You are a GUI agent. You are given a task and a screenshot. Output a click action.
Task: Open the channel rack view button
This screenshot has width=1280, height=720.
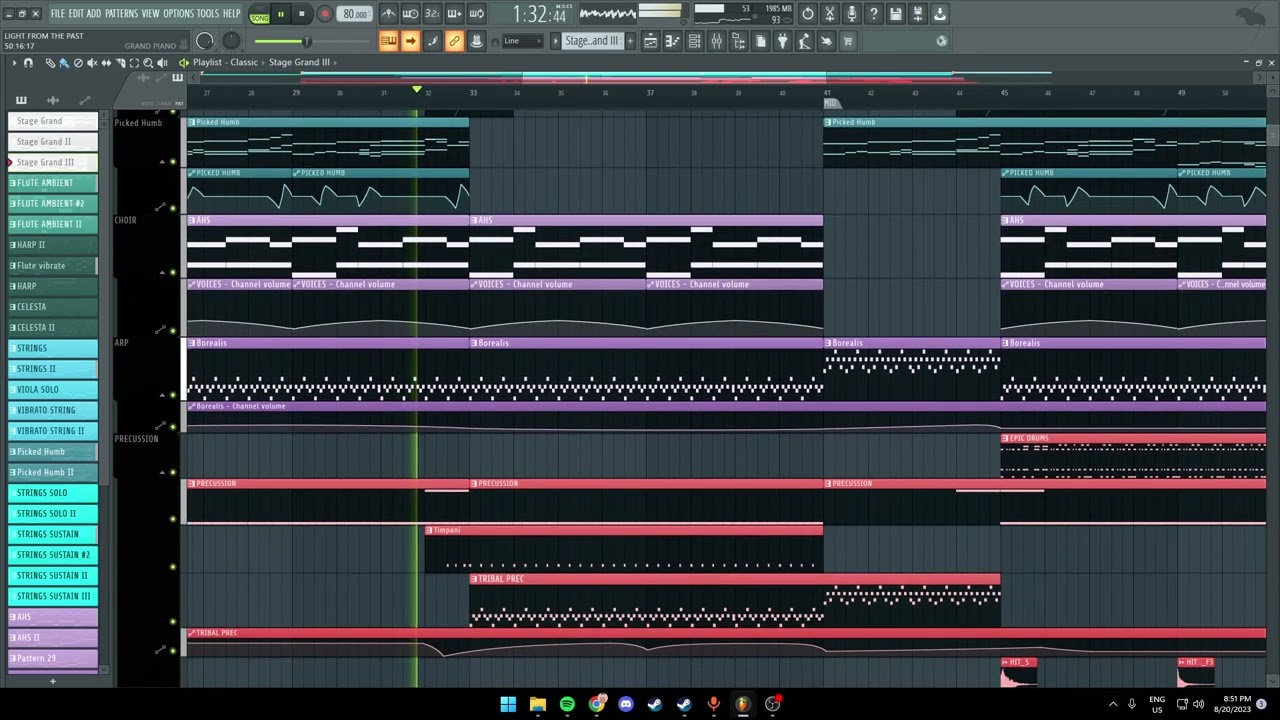694,41
